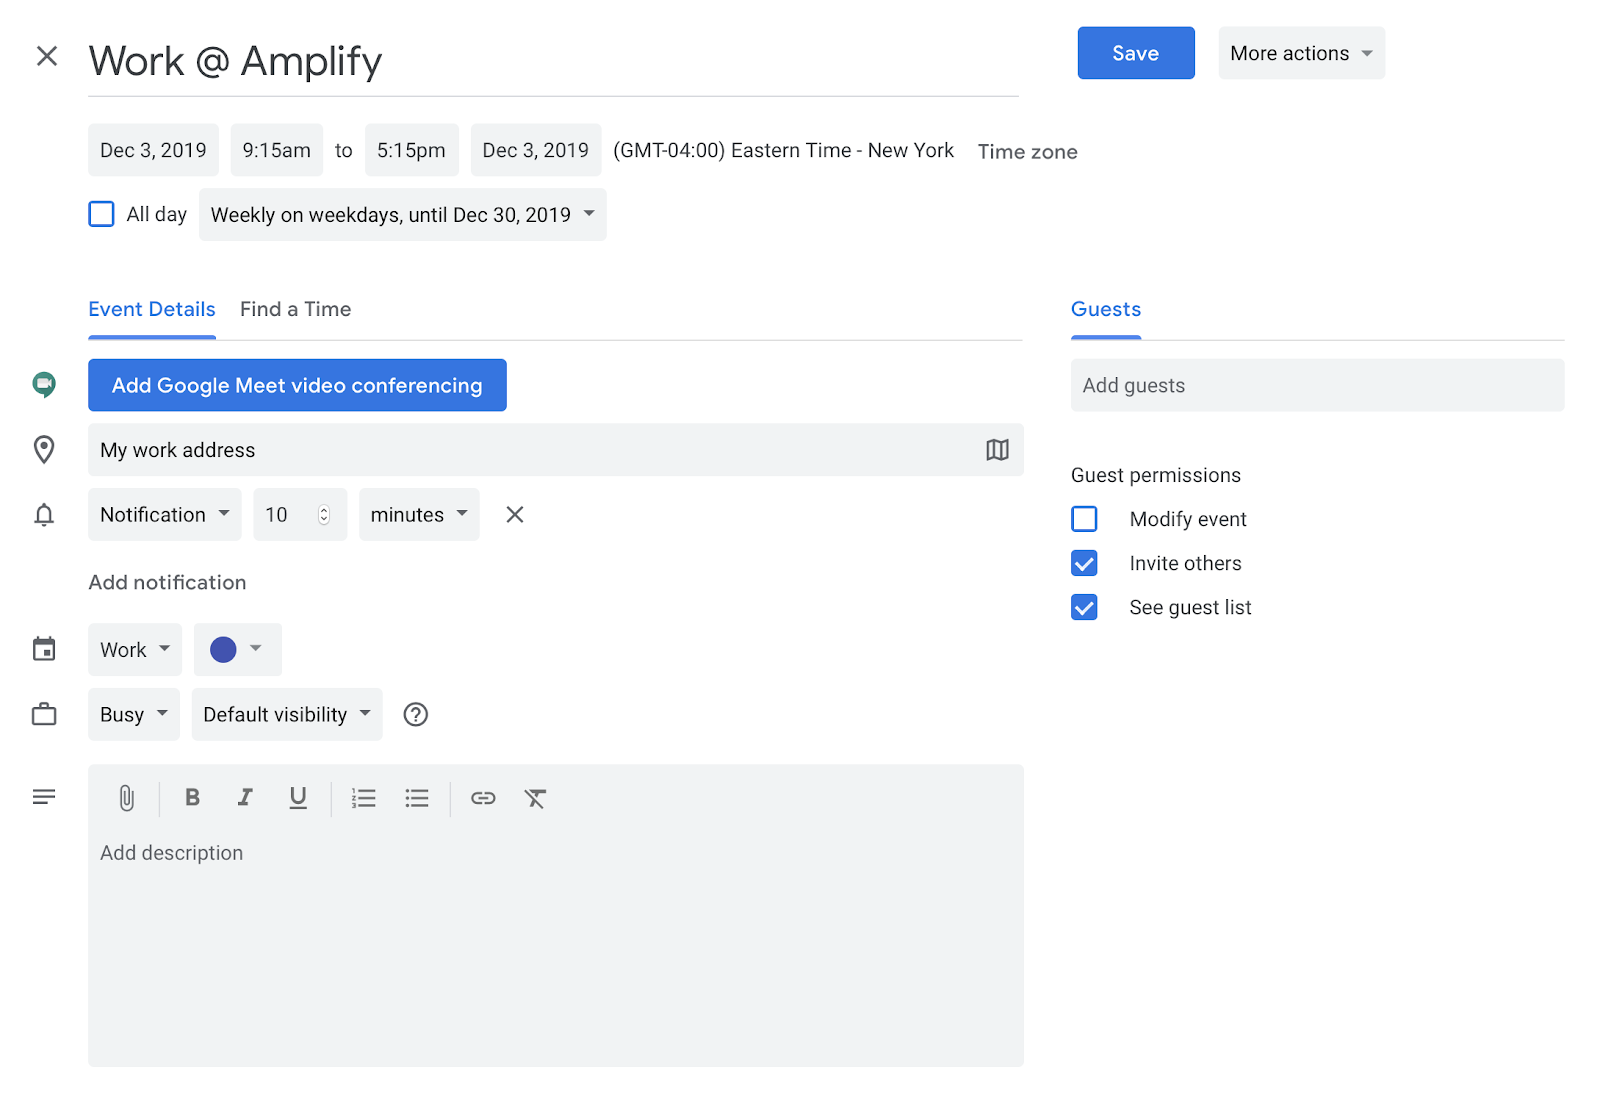
Task: Open the start time 9:15am picker
Action: click(277, 150)
